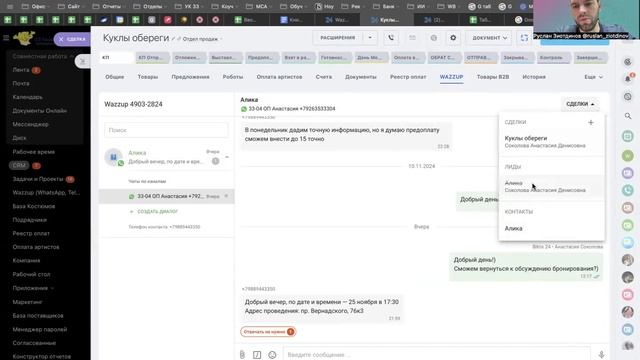Open the Товары B2B tab

[493, 77]
